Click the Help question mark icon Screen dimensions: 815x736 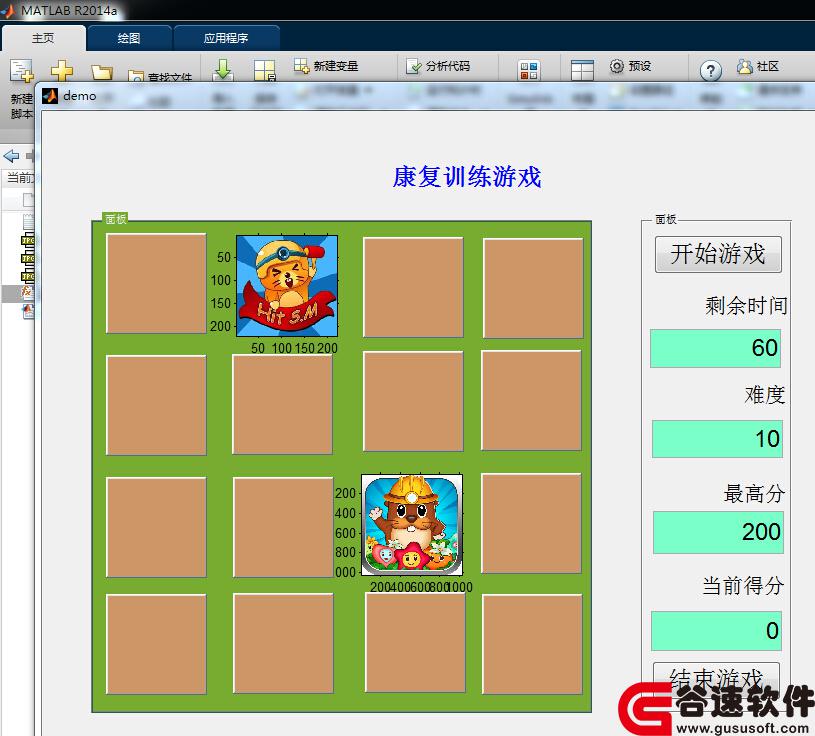[711, 70]
